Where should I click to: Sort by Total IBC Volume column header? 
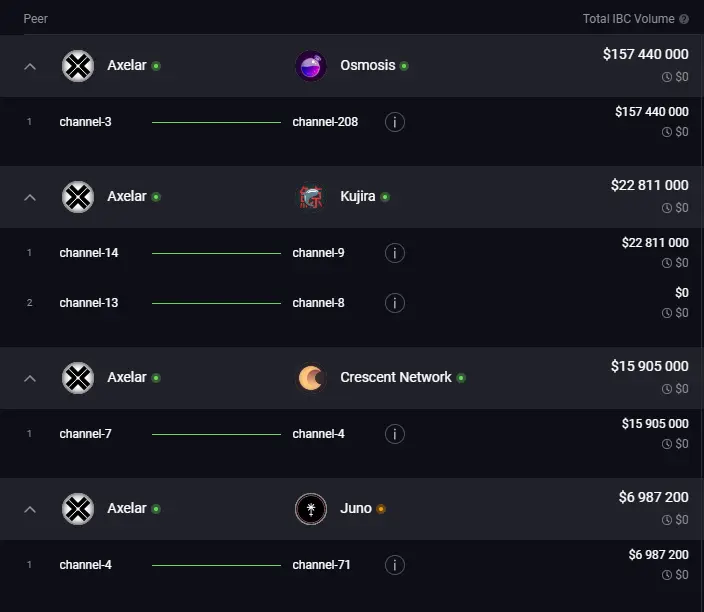click(x=628, y=19)
